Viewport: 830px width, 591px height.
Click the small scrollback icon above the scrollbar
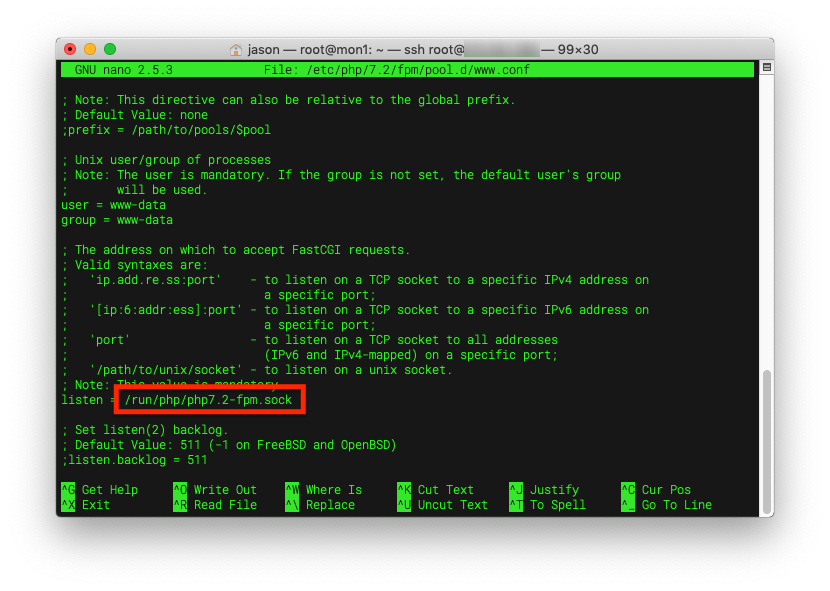(x=766, y=68)
